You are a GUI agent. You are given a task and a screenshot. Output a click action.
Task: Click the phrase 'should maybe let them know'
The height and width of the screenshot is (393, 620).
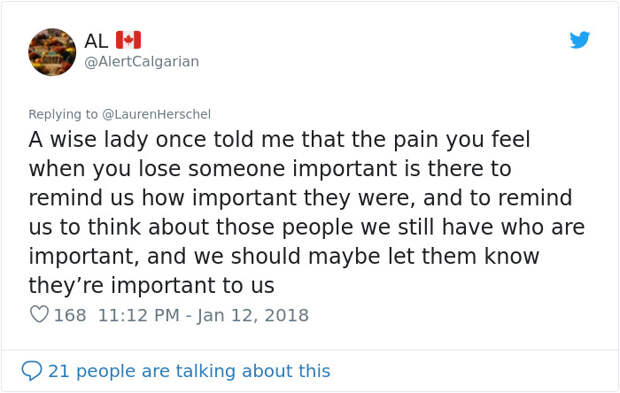(x=385, y=256)
